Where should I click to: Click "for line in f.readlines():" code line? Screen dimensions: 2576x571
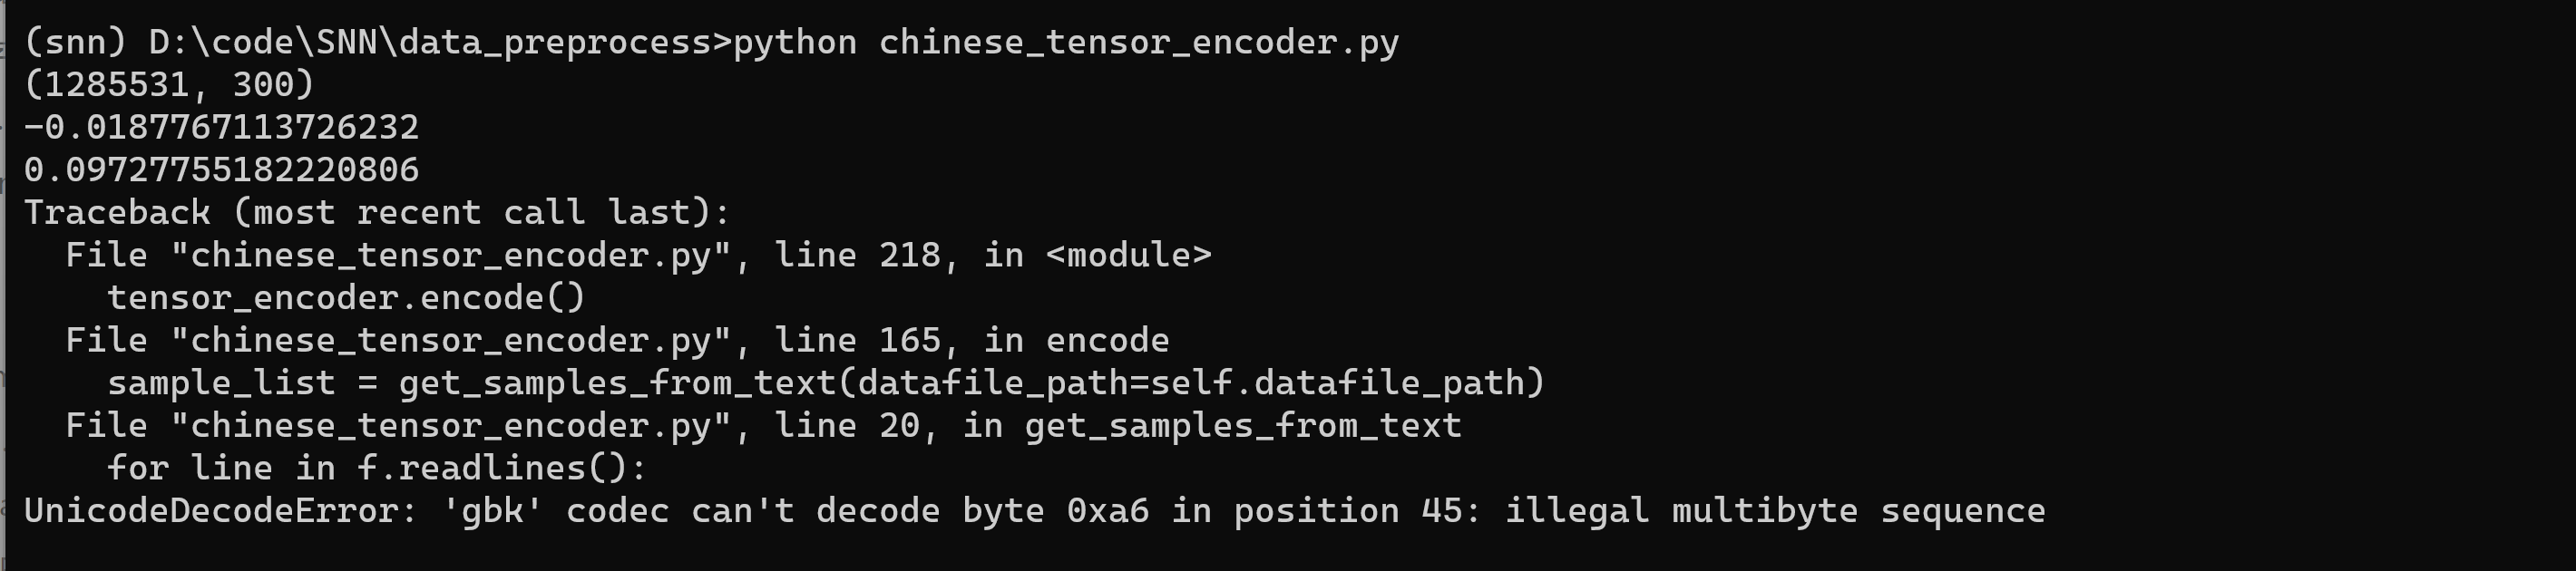tap(377, 469)
